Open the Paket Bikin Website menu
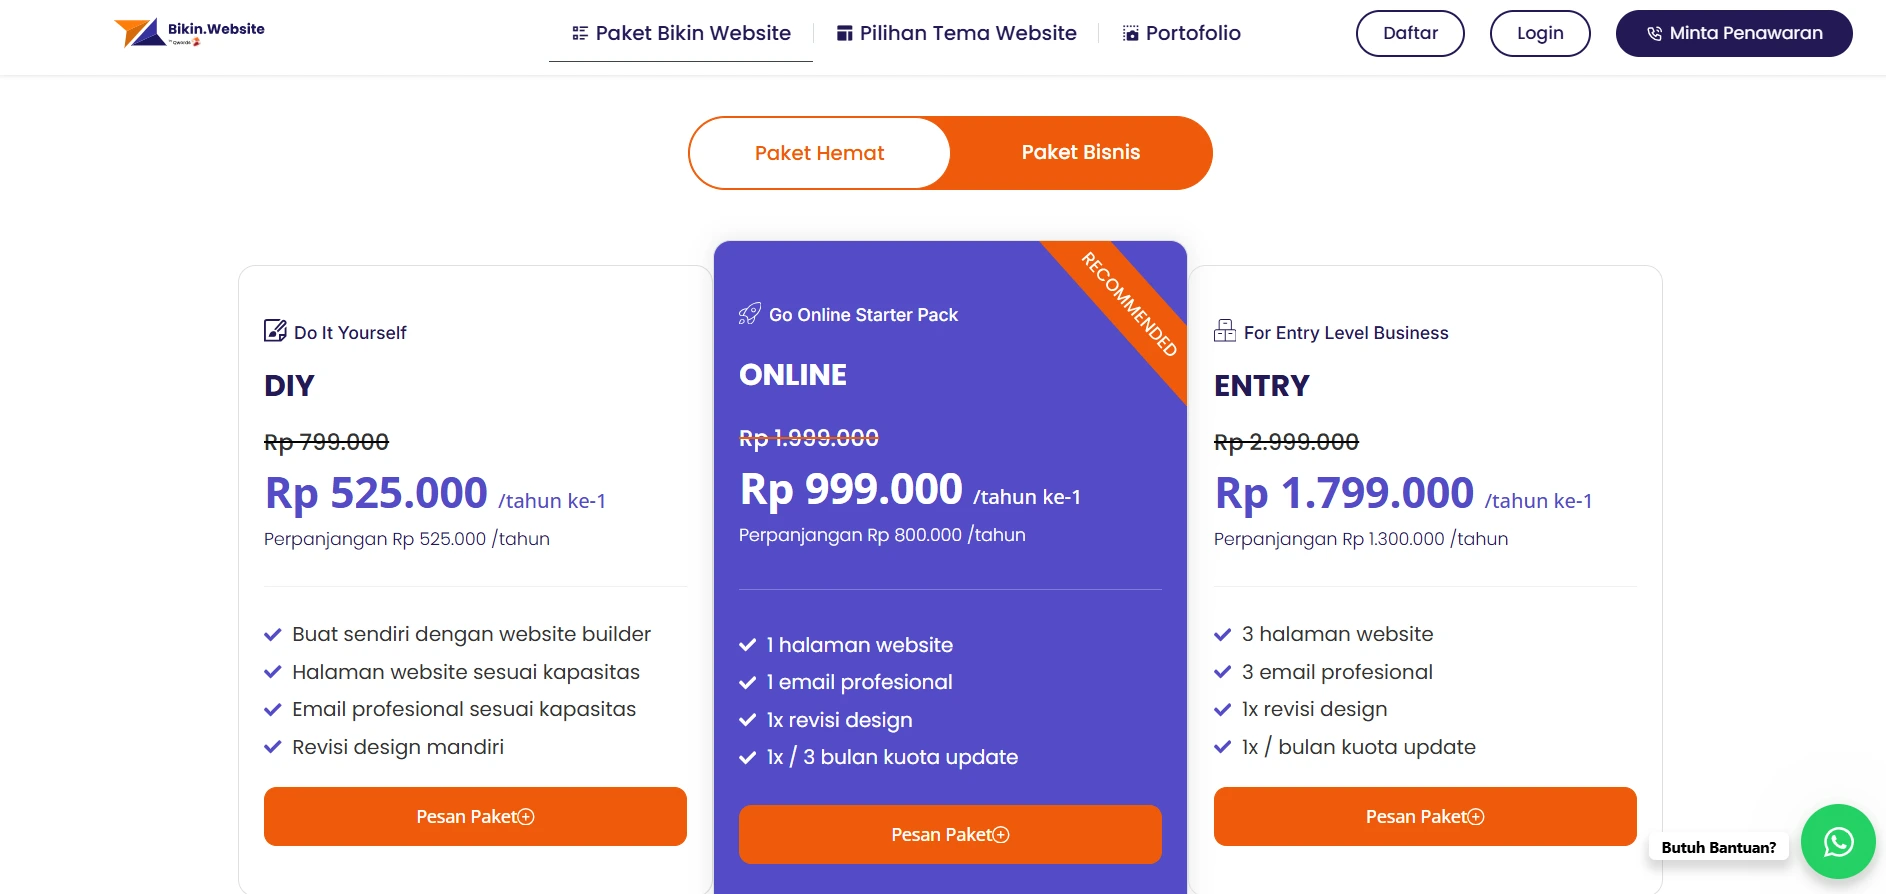 click(x=693, y=33)
